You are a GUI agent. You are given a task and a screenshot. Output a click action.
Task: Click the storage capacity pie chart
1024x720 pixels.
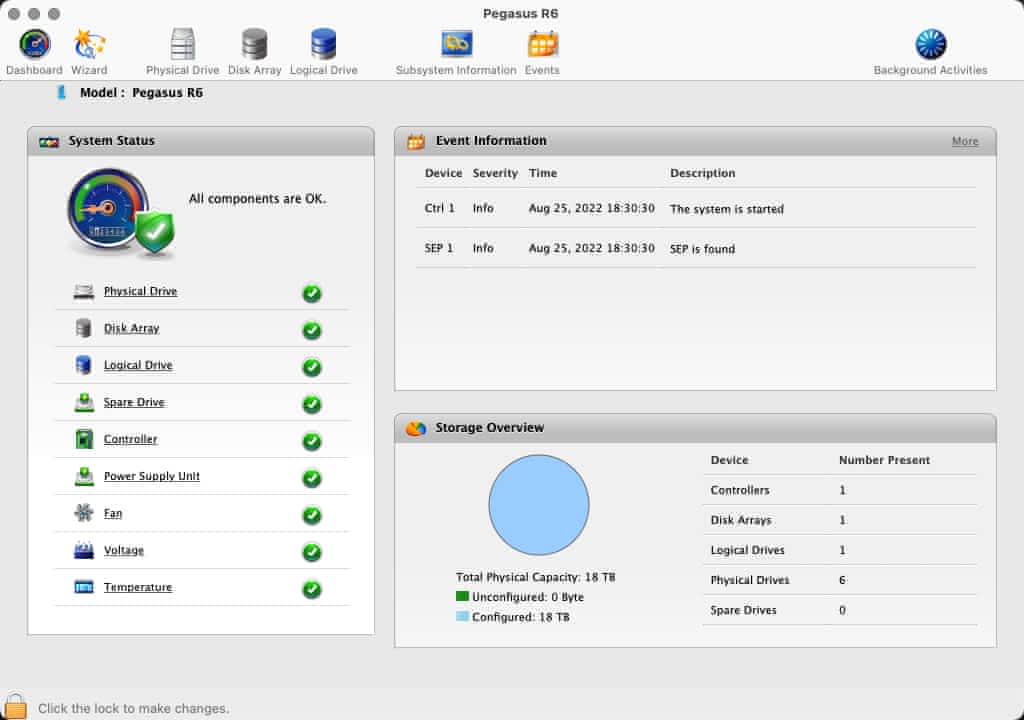[538, 505]
